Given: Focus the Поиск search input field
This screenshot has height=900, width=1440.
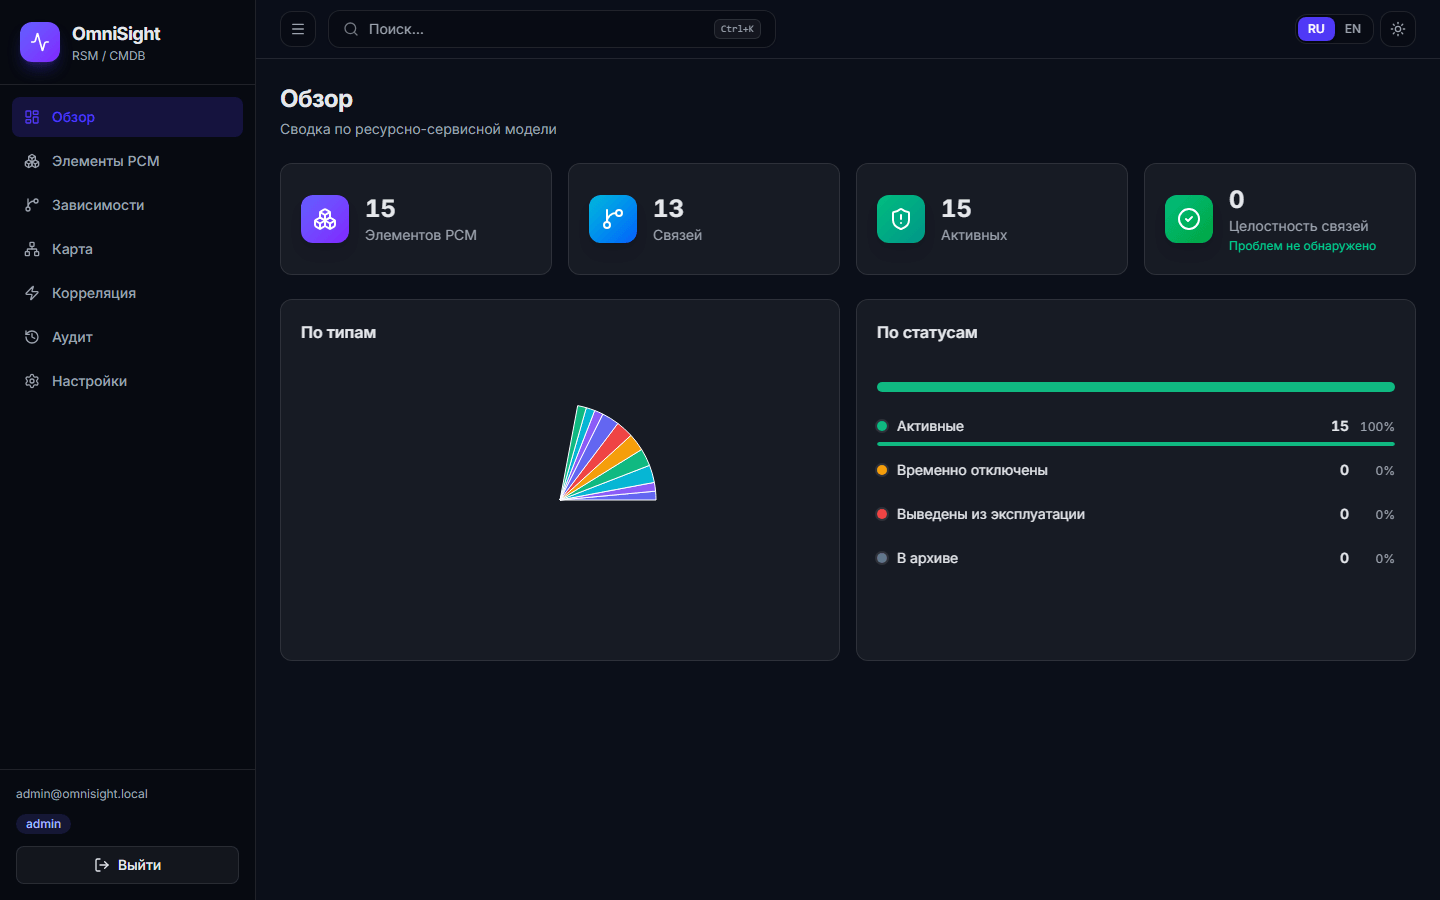Looking at the screenshot, I should [552, 29].
